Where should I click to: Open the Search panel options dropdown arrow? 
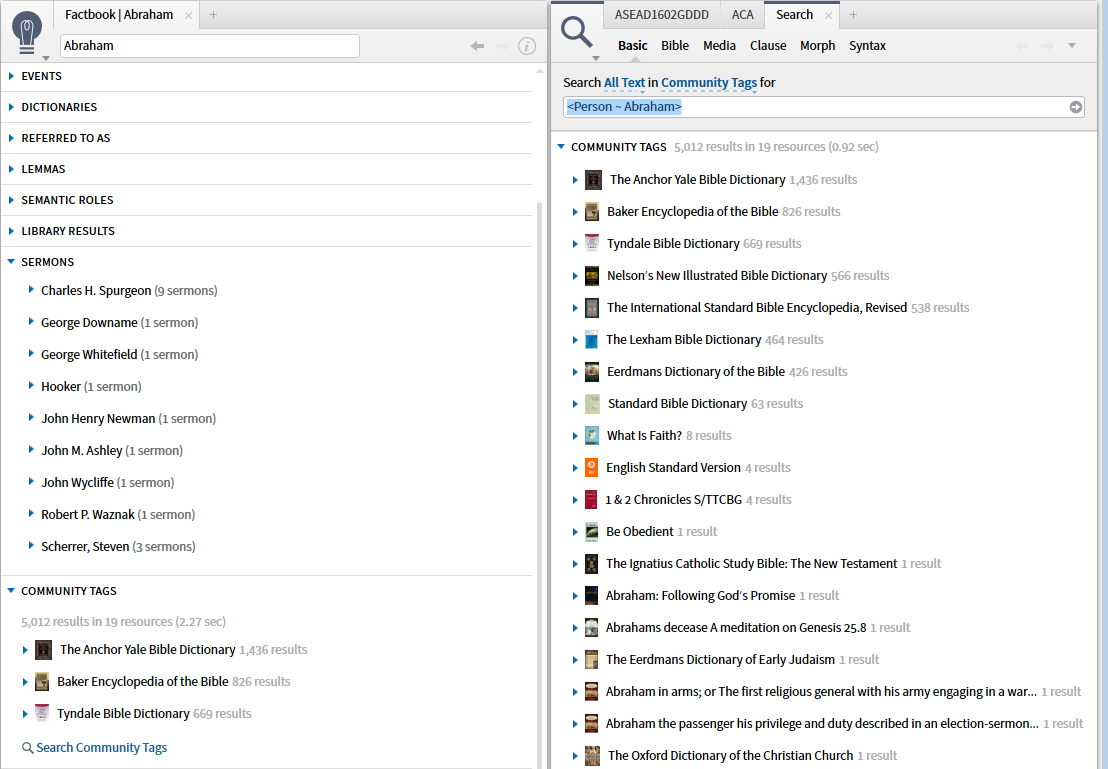[1072, 46]
